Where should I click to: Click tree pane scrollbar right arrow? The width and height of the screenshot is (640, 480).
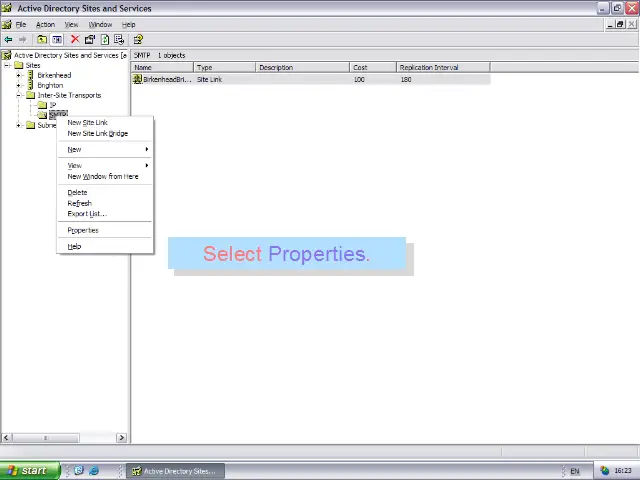(121, 438)
